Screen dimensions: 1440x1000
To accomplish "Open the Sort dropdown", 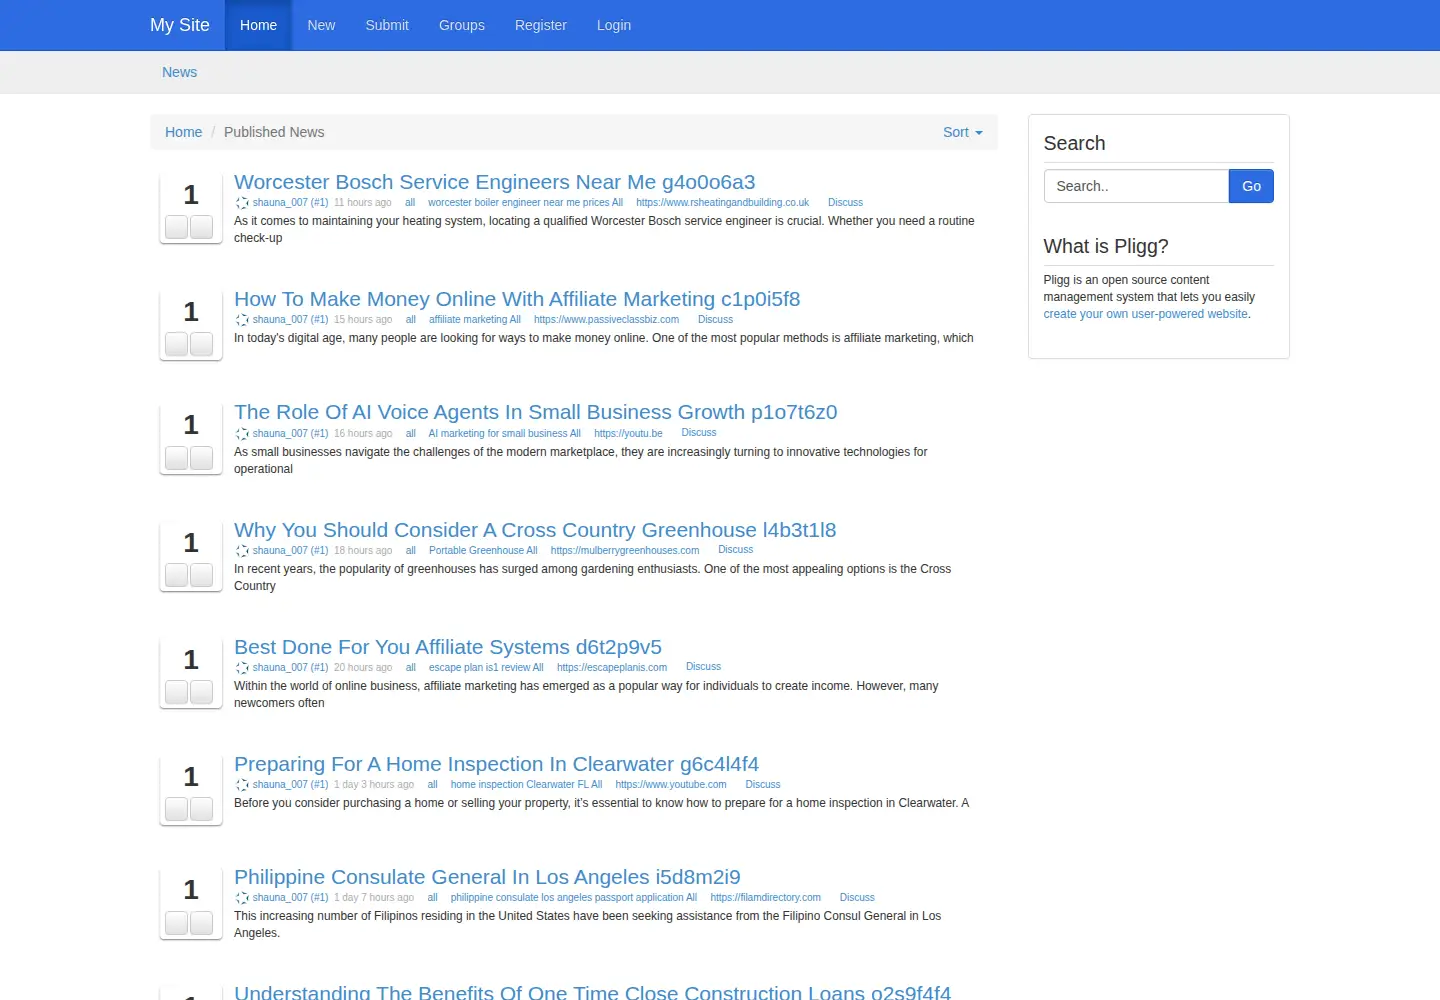I will pyautogui.click(x=963, y=132).
